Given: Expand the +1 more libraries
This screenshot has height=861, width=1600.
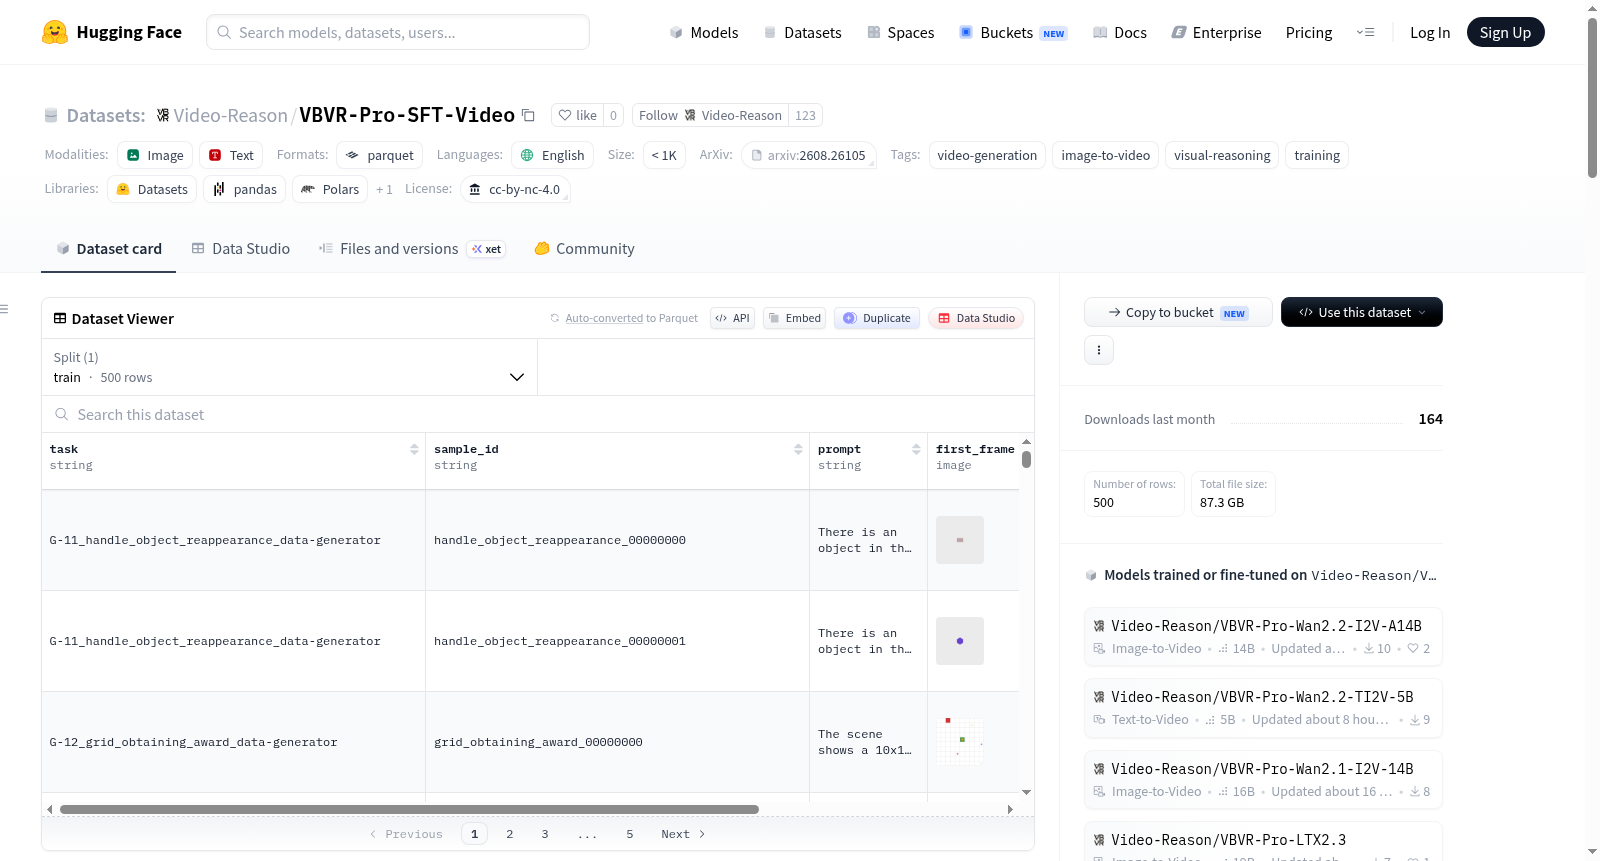Looking at the screenshot, I should (x=384, y=189).
